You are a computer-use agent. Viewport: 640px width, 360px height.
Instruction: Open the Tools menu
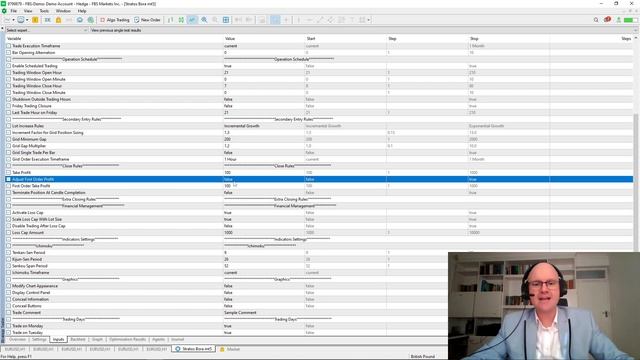point(44,11)
